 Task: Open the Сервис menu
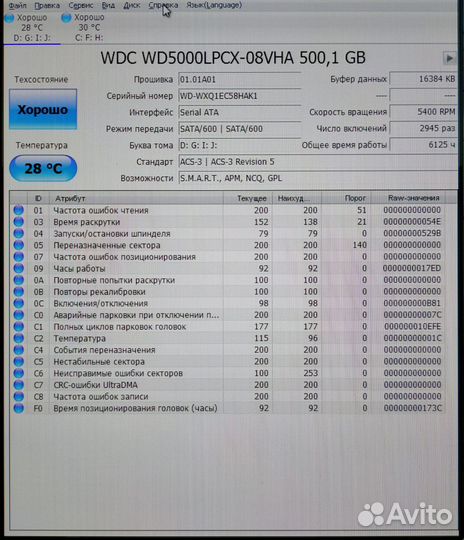click(x=81, y=6)
